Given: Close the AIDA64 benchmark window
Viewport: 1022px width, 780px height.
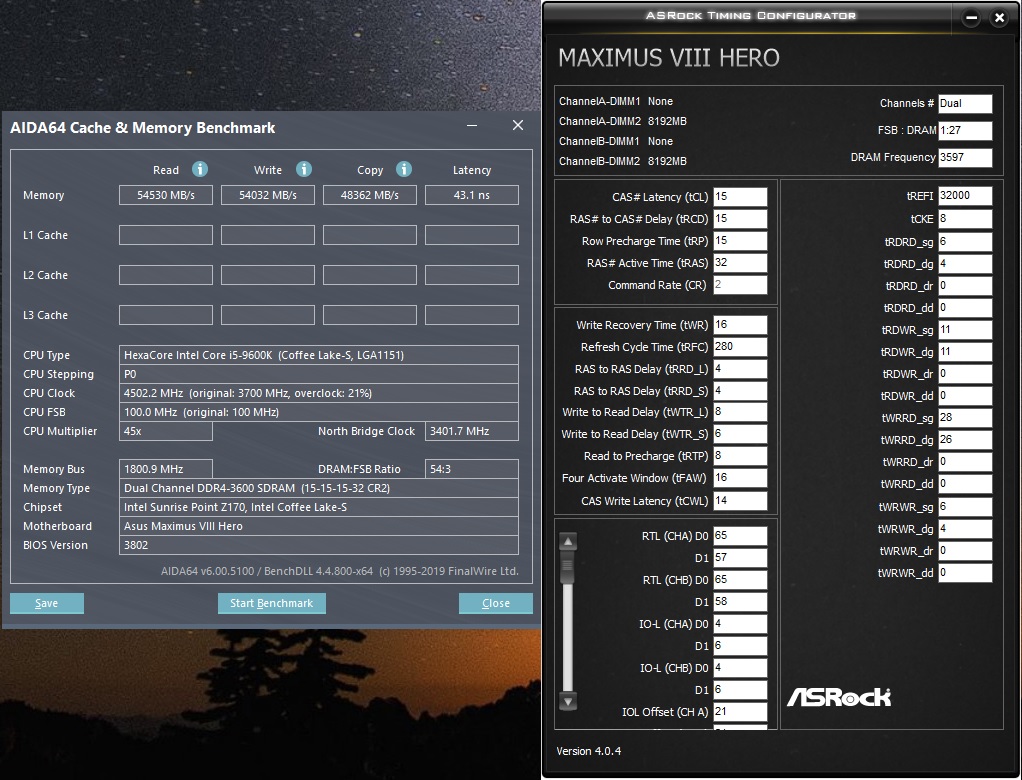Looking at the screenshot, I should click(518, 125).
